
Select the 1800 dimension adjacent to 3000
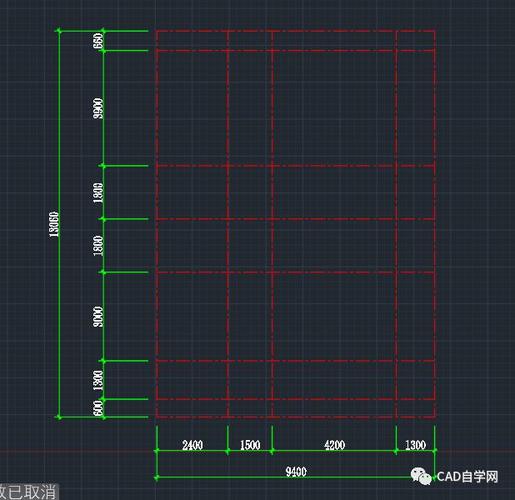(x=98, y=246)
